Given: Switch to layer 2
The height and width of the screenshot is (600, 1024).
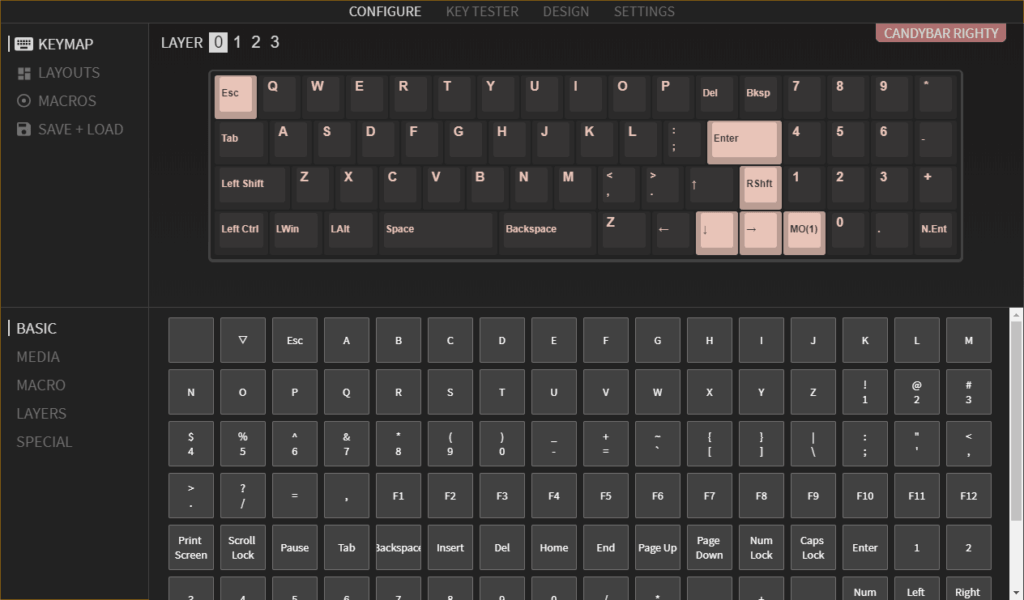Looking at the screenshot, I should tap(256, 42).
